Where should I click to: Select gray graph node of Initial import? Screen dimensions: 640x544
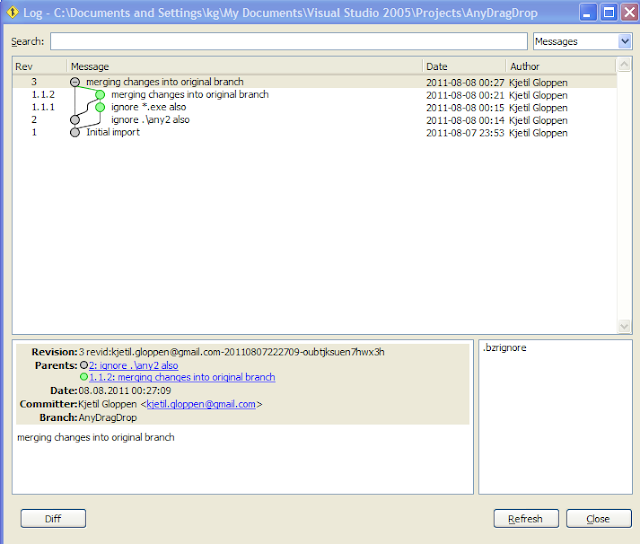pos(75,133)
